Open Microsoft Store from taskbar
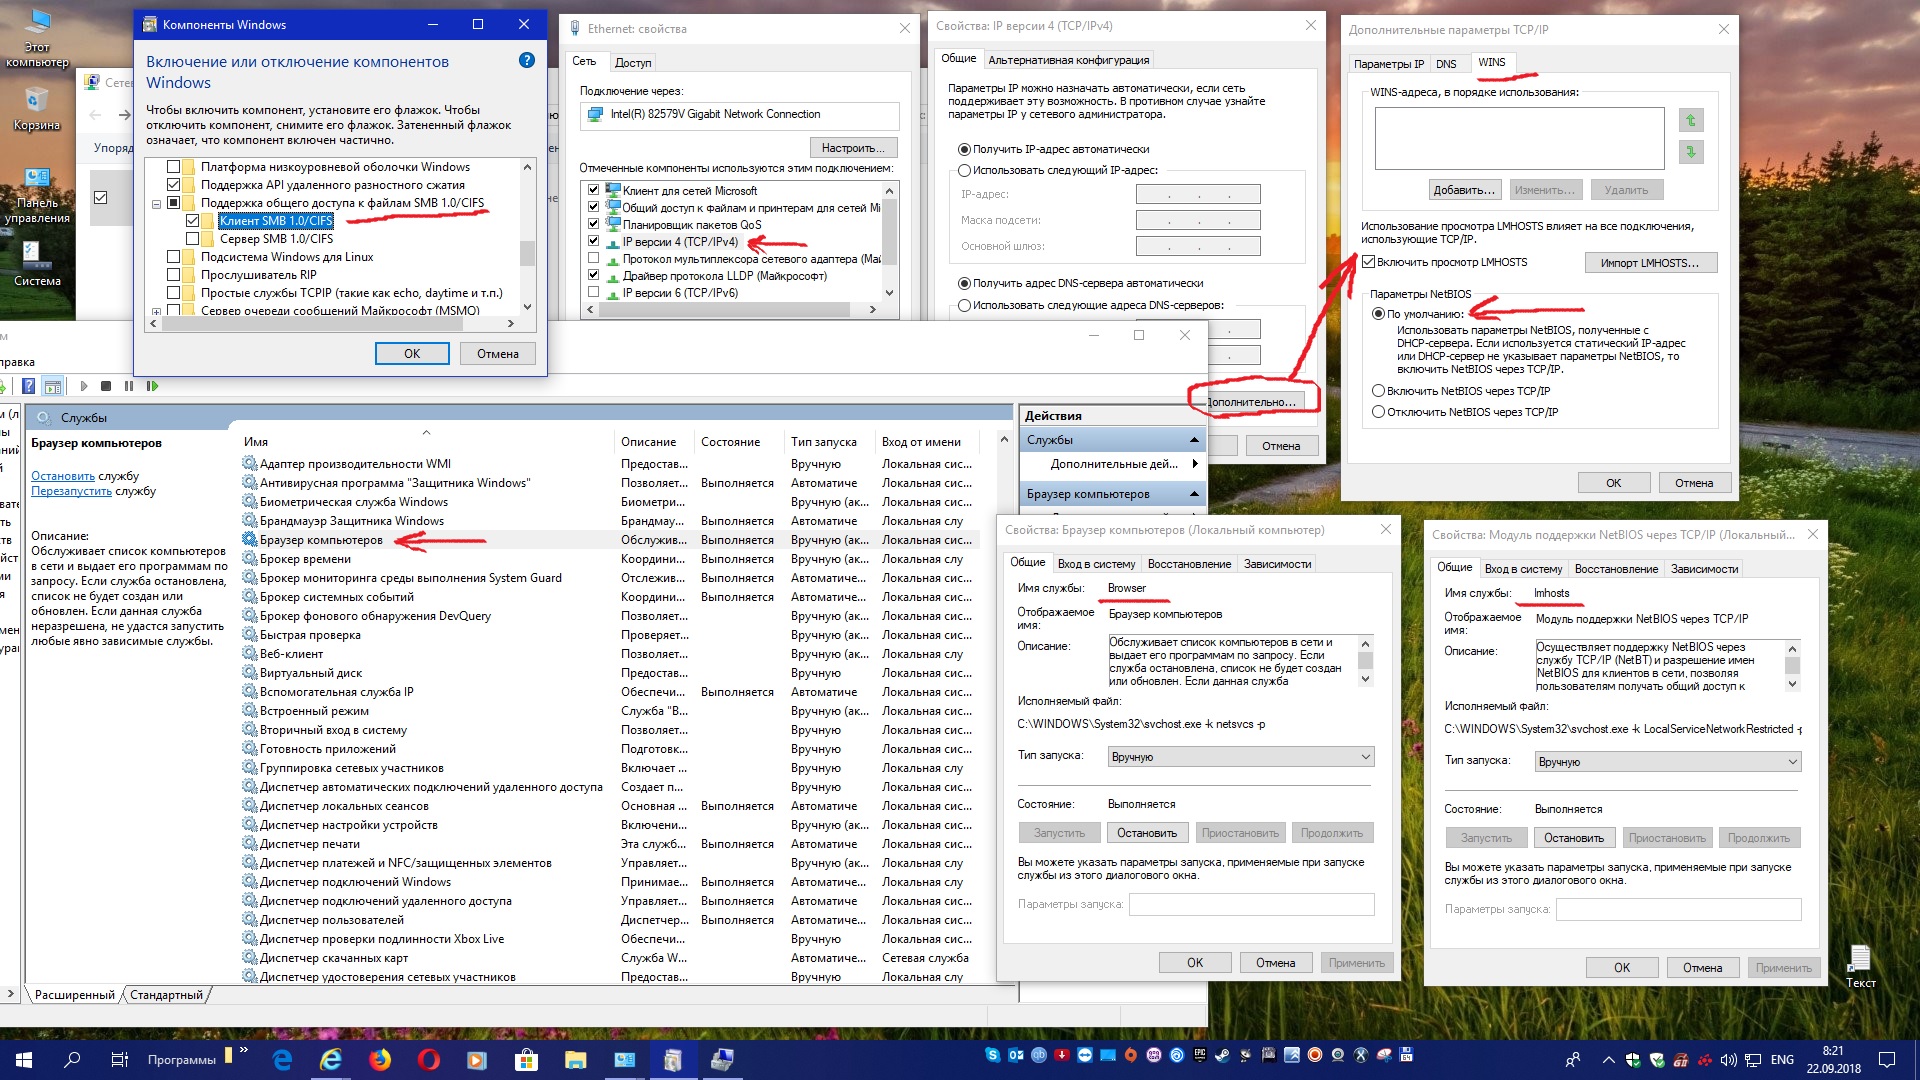Screen dimensions: 1920x1080 (526, 1060)
